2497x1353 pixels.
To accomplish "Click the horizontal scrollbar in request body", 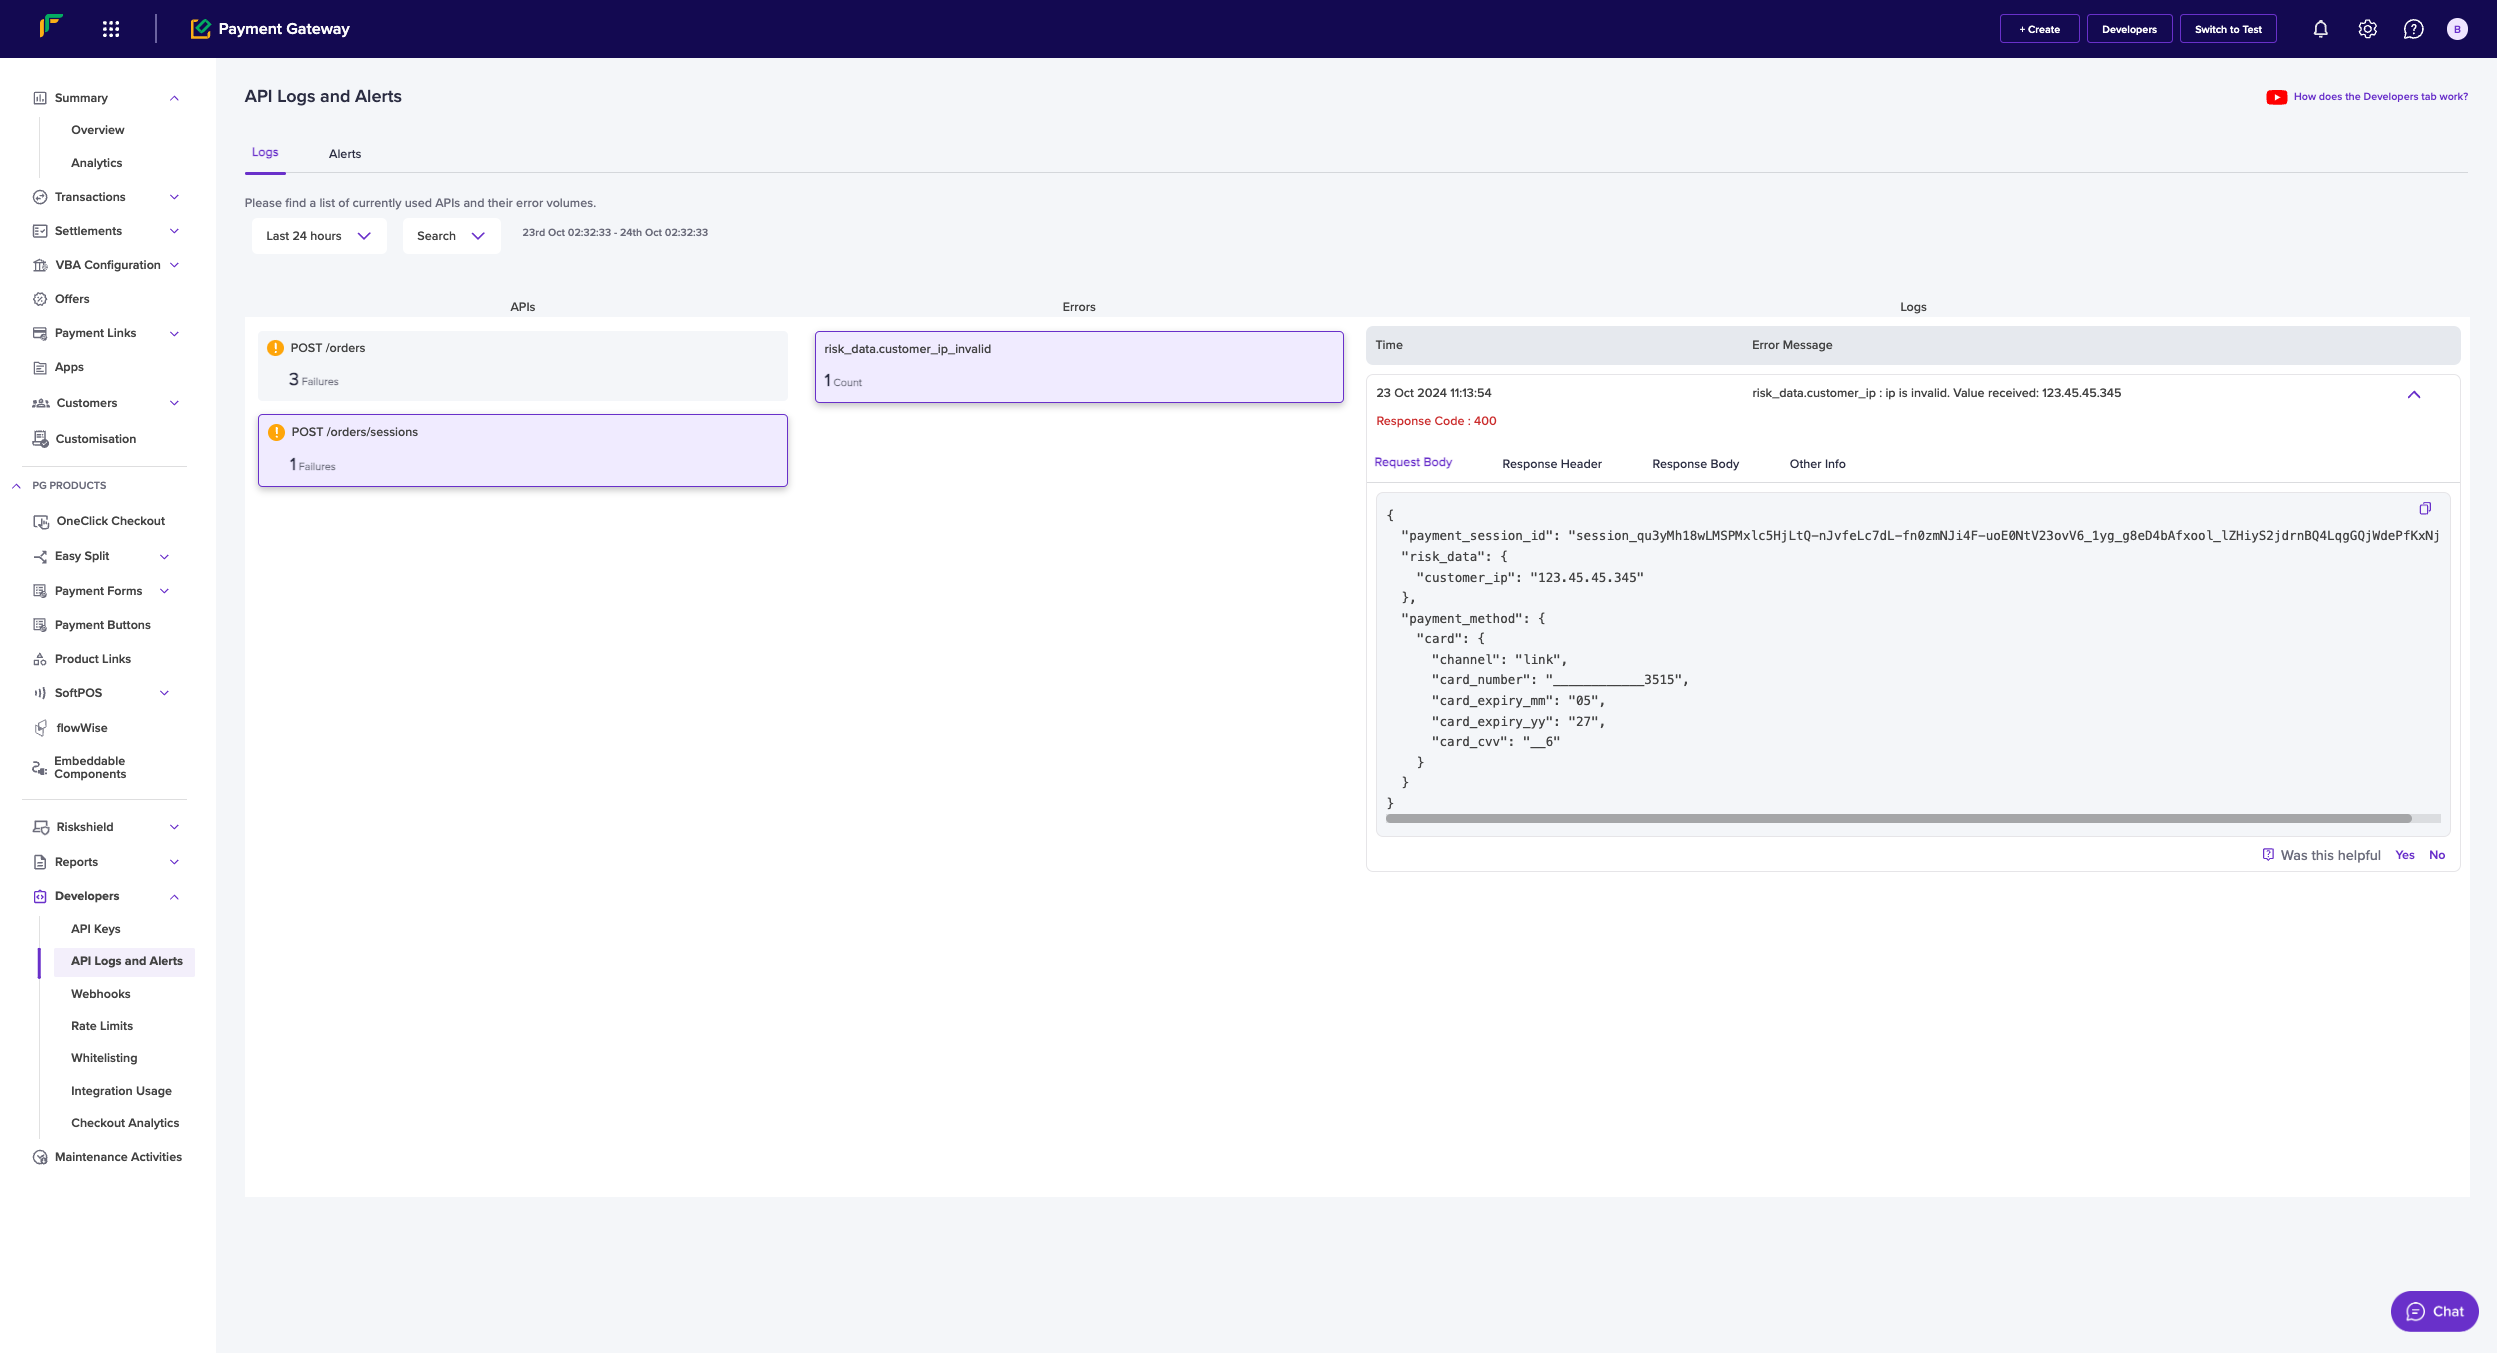I will (x=1897, y=818).
